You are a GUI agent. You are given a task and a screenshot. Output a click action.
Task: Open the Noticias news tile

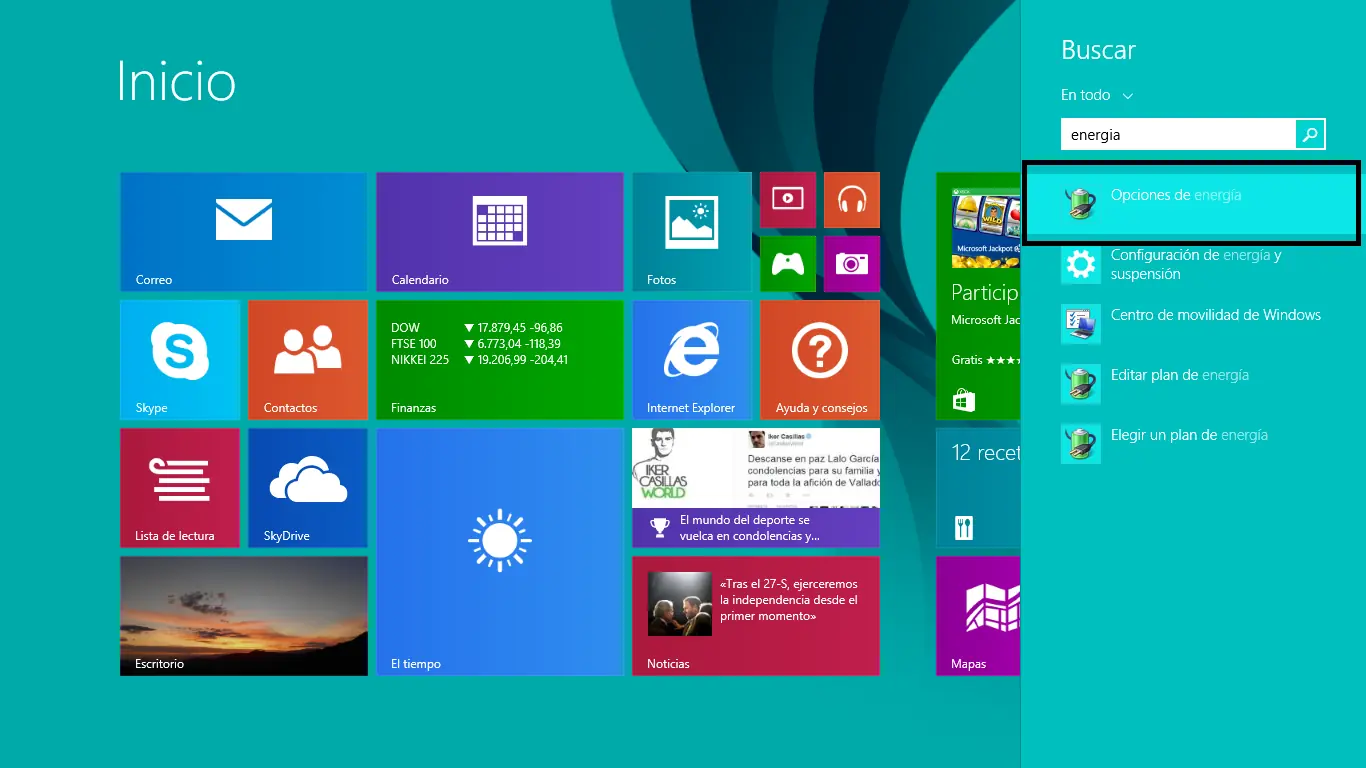756,616
